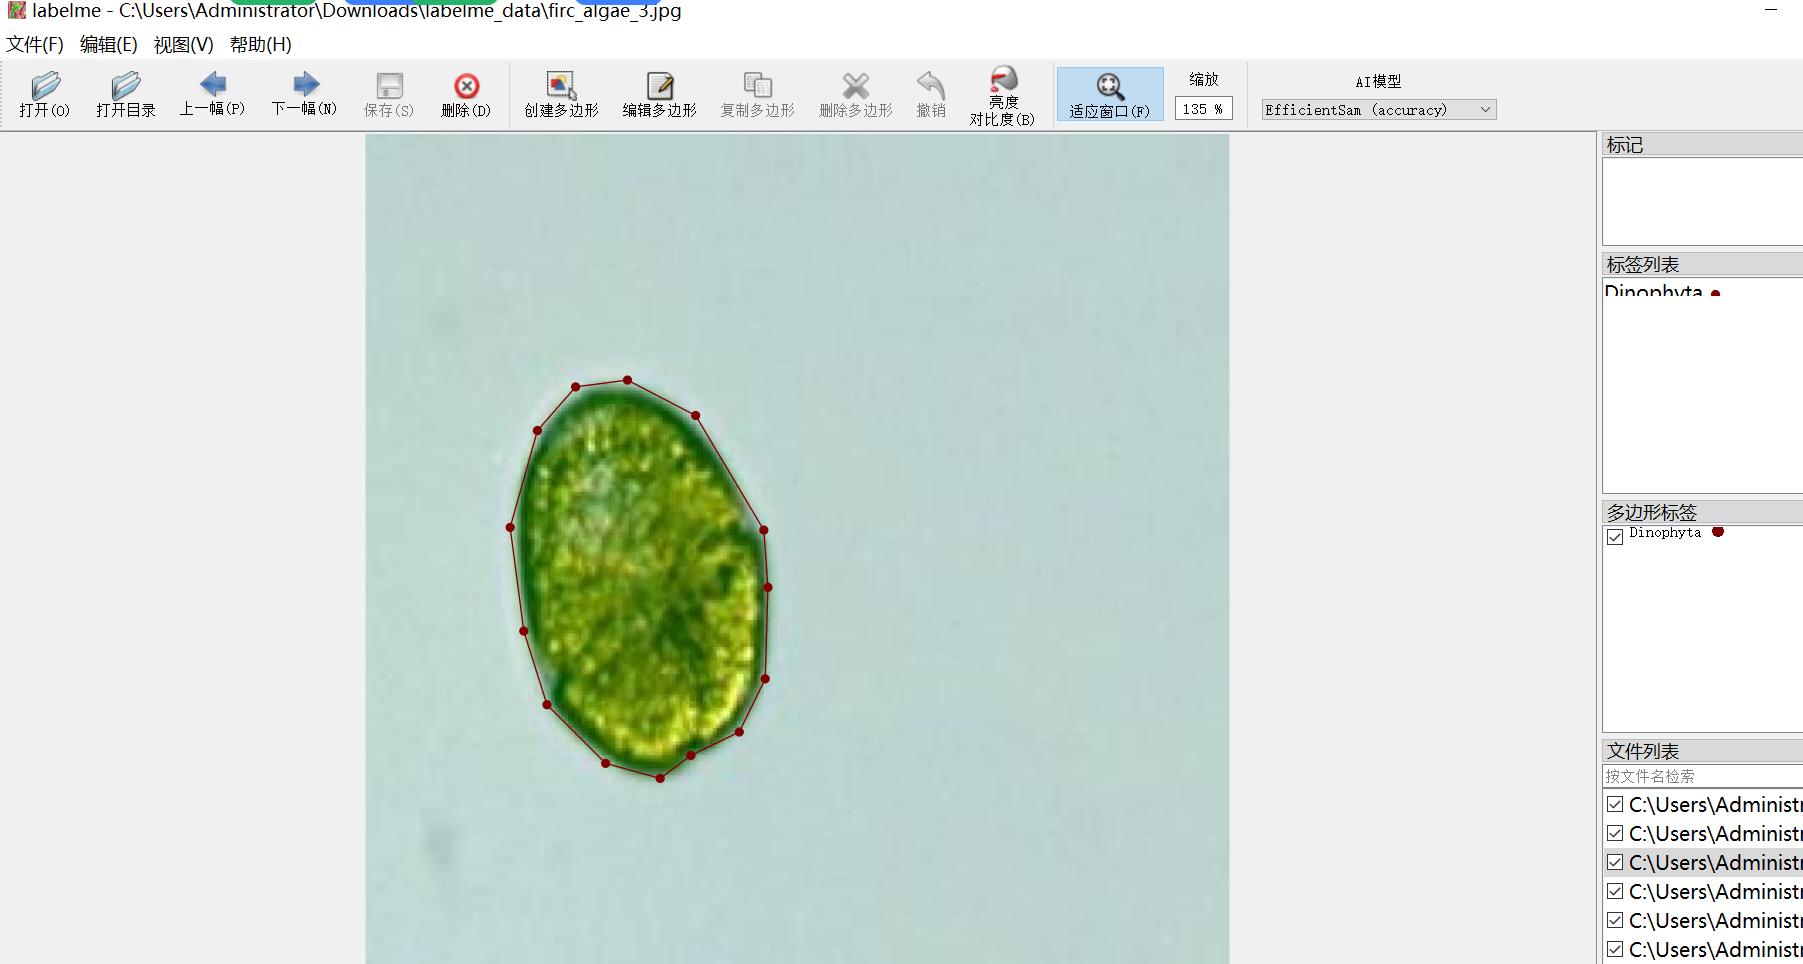Click the red Delete file (删除) icon
Screen dimensions: 1803x964
(x=466, y=94)
